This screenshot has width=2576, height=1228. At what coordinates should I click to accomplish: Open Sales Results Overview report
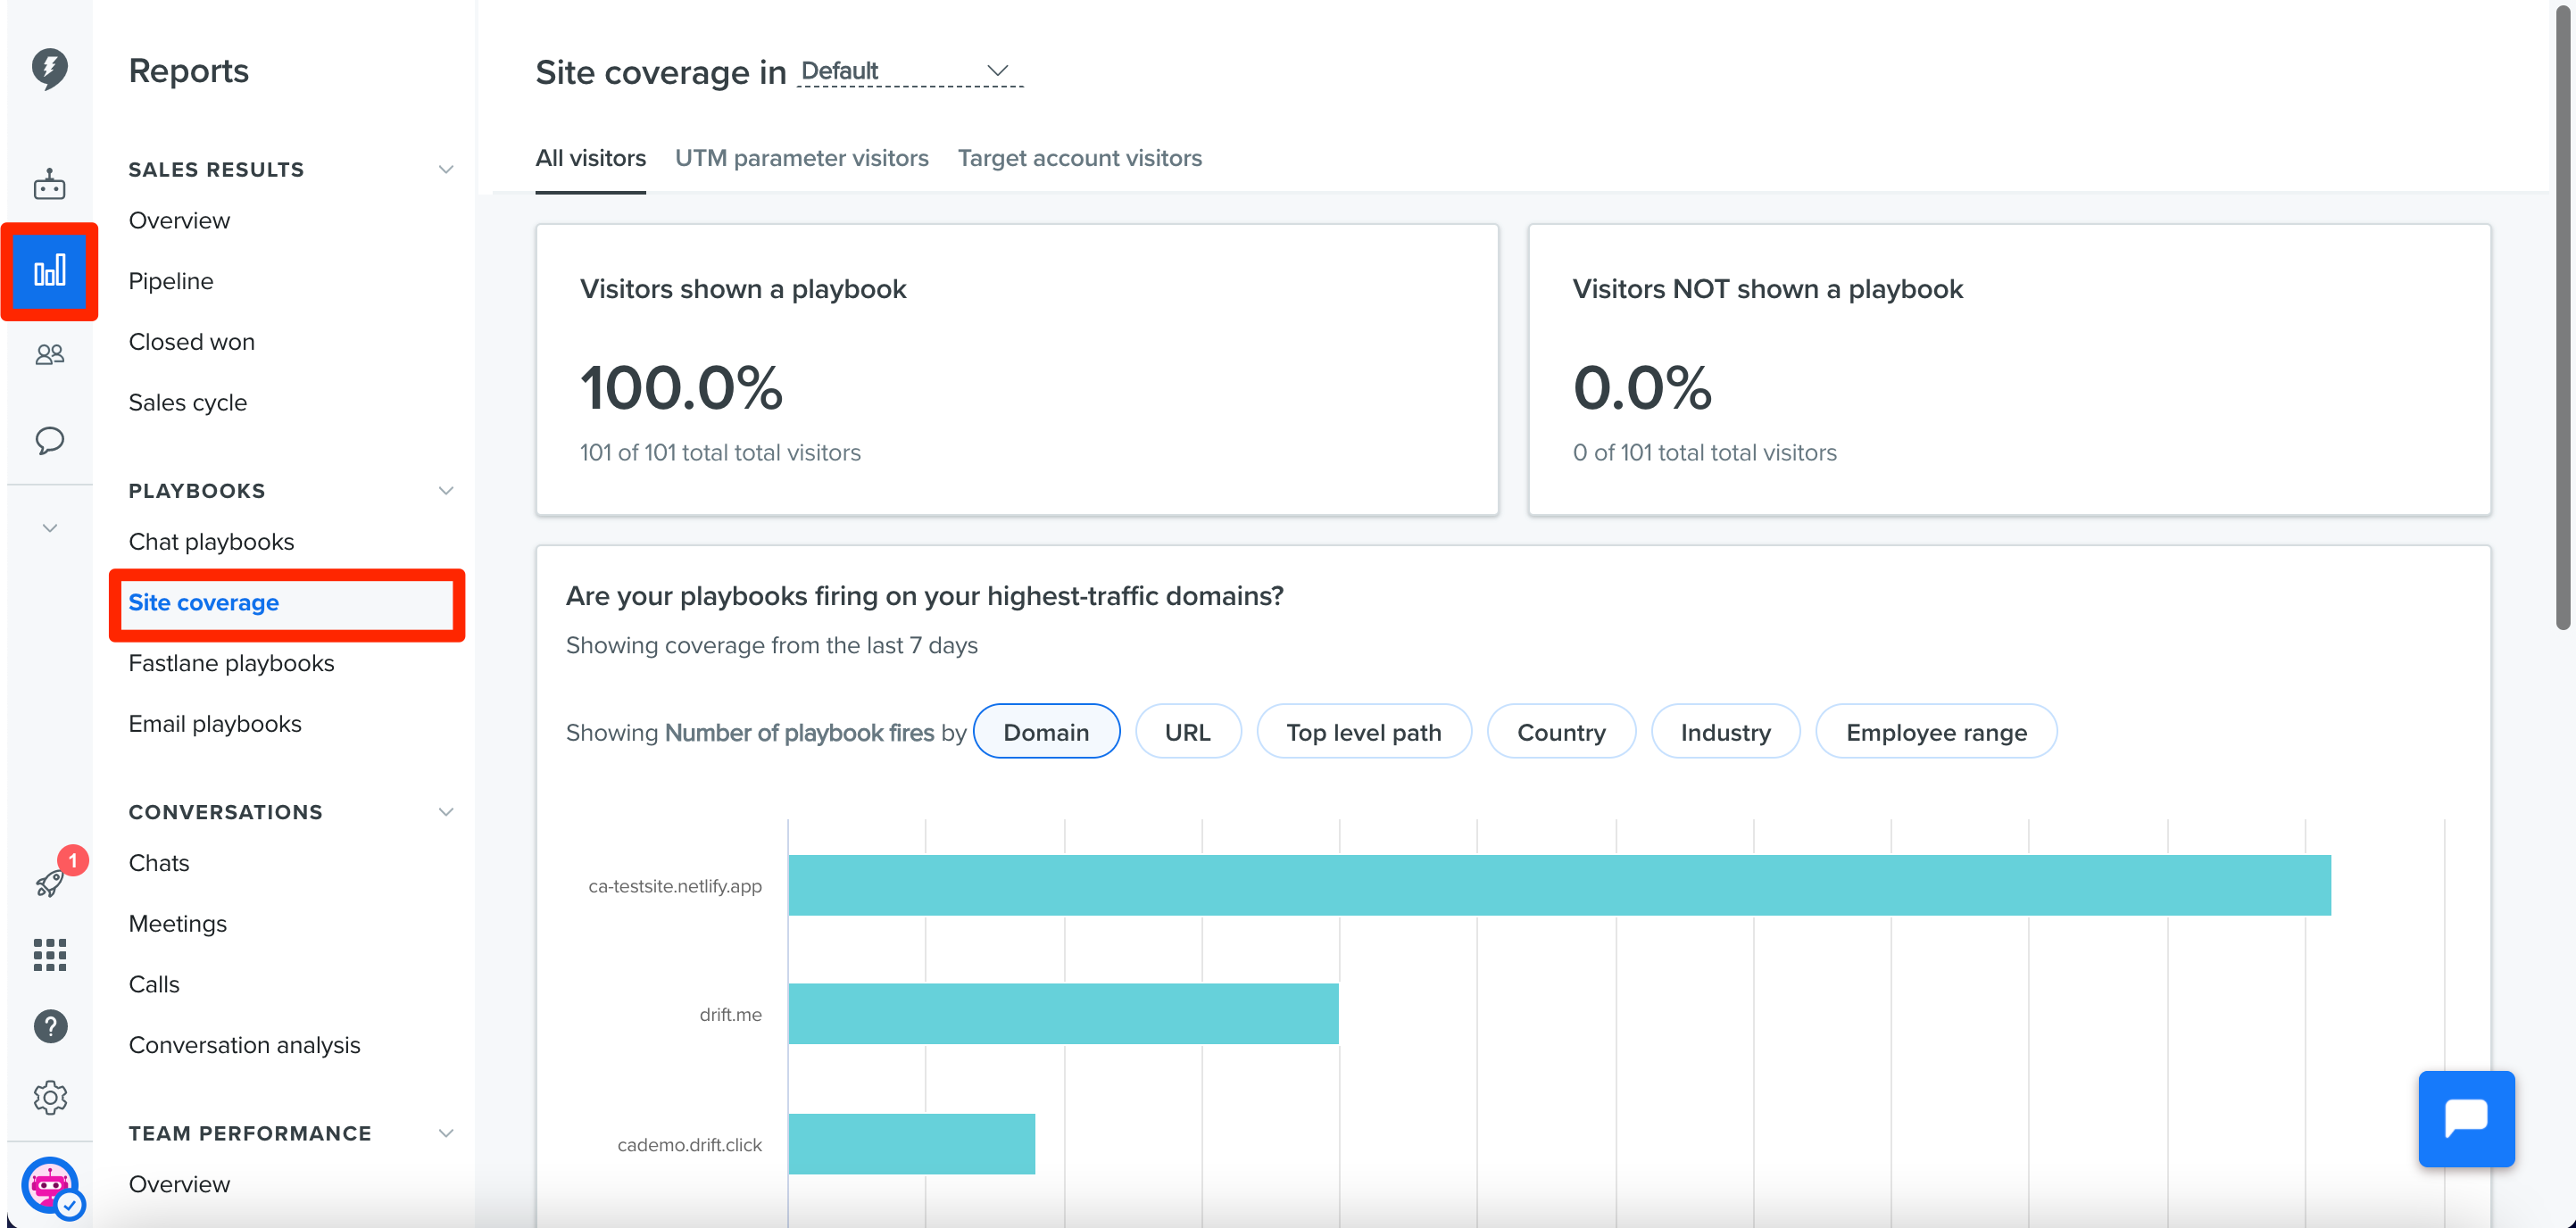(179, 220)
